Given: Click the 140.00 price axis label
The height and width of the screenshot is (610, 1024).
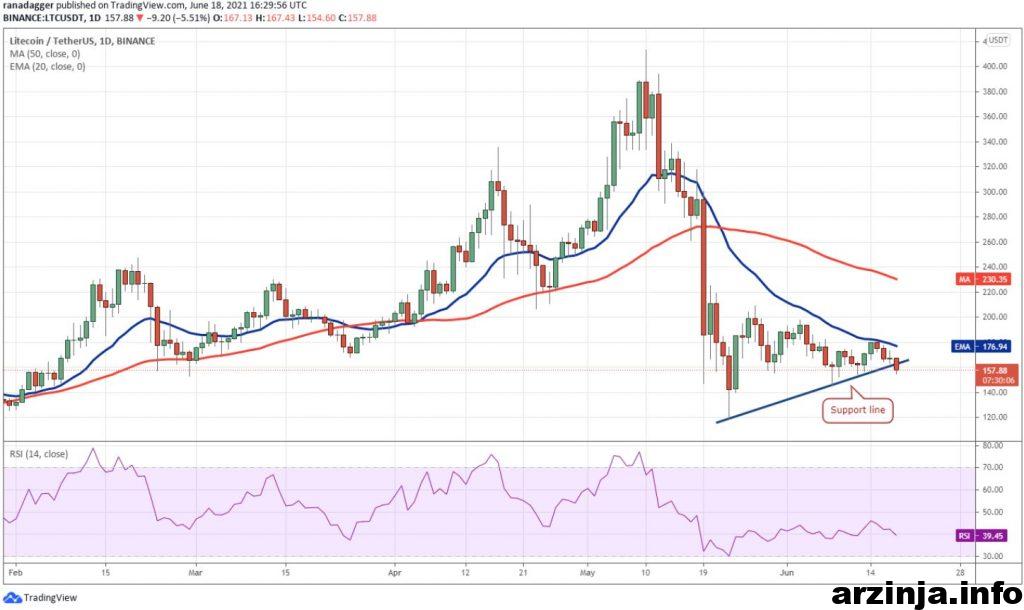Looking at the screenshot, I should (x=993, y=393).
